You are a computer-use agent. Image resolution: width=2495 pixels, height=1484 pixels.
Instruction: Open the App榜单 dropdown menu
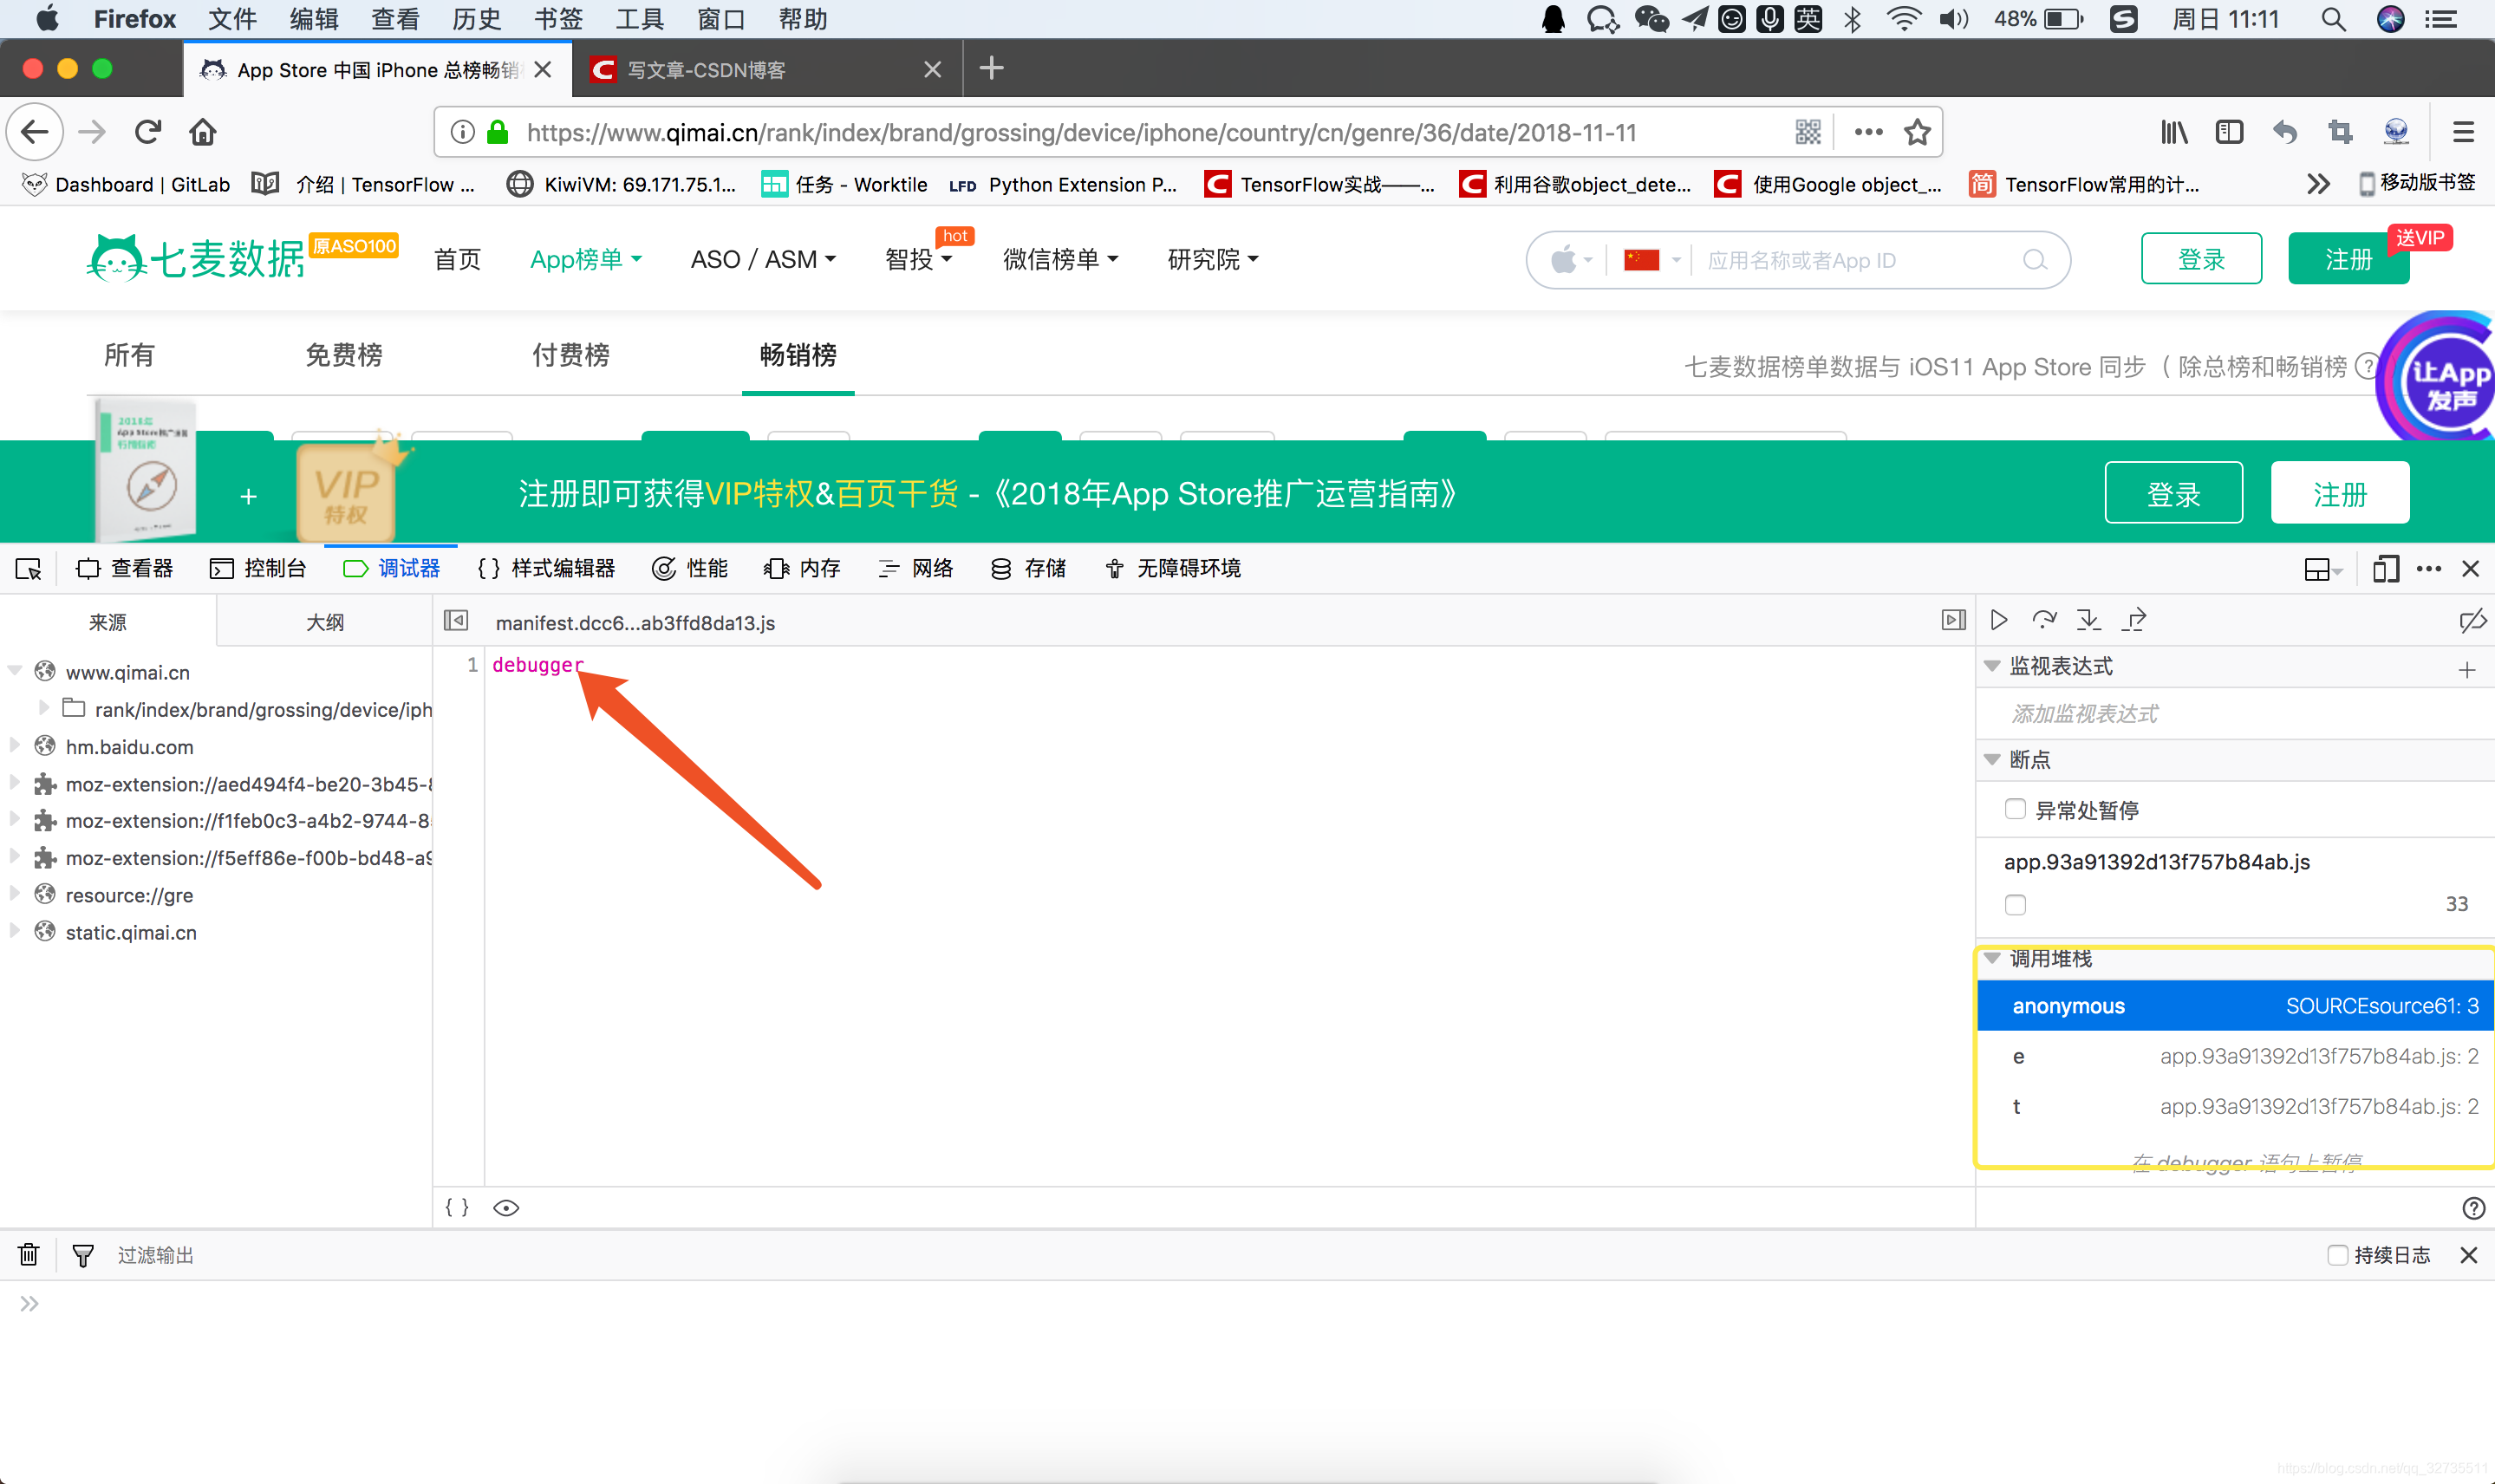click(x=585, y=260)
